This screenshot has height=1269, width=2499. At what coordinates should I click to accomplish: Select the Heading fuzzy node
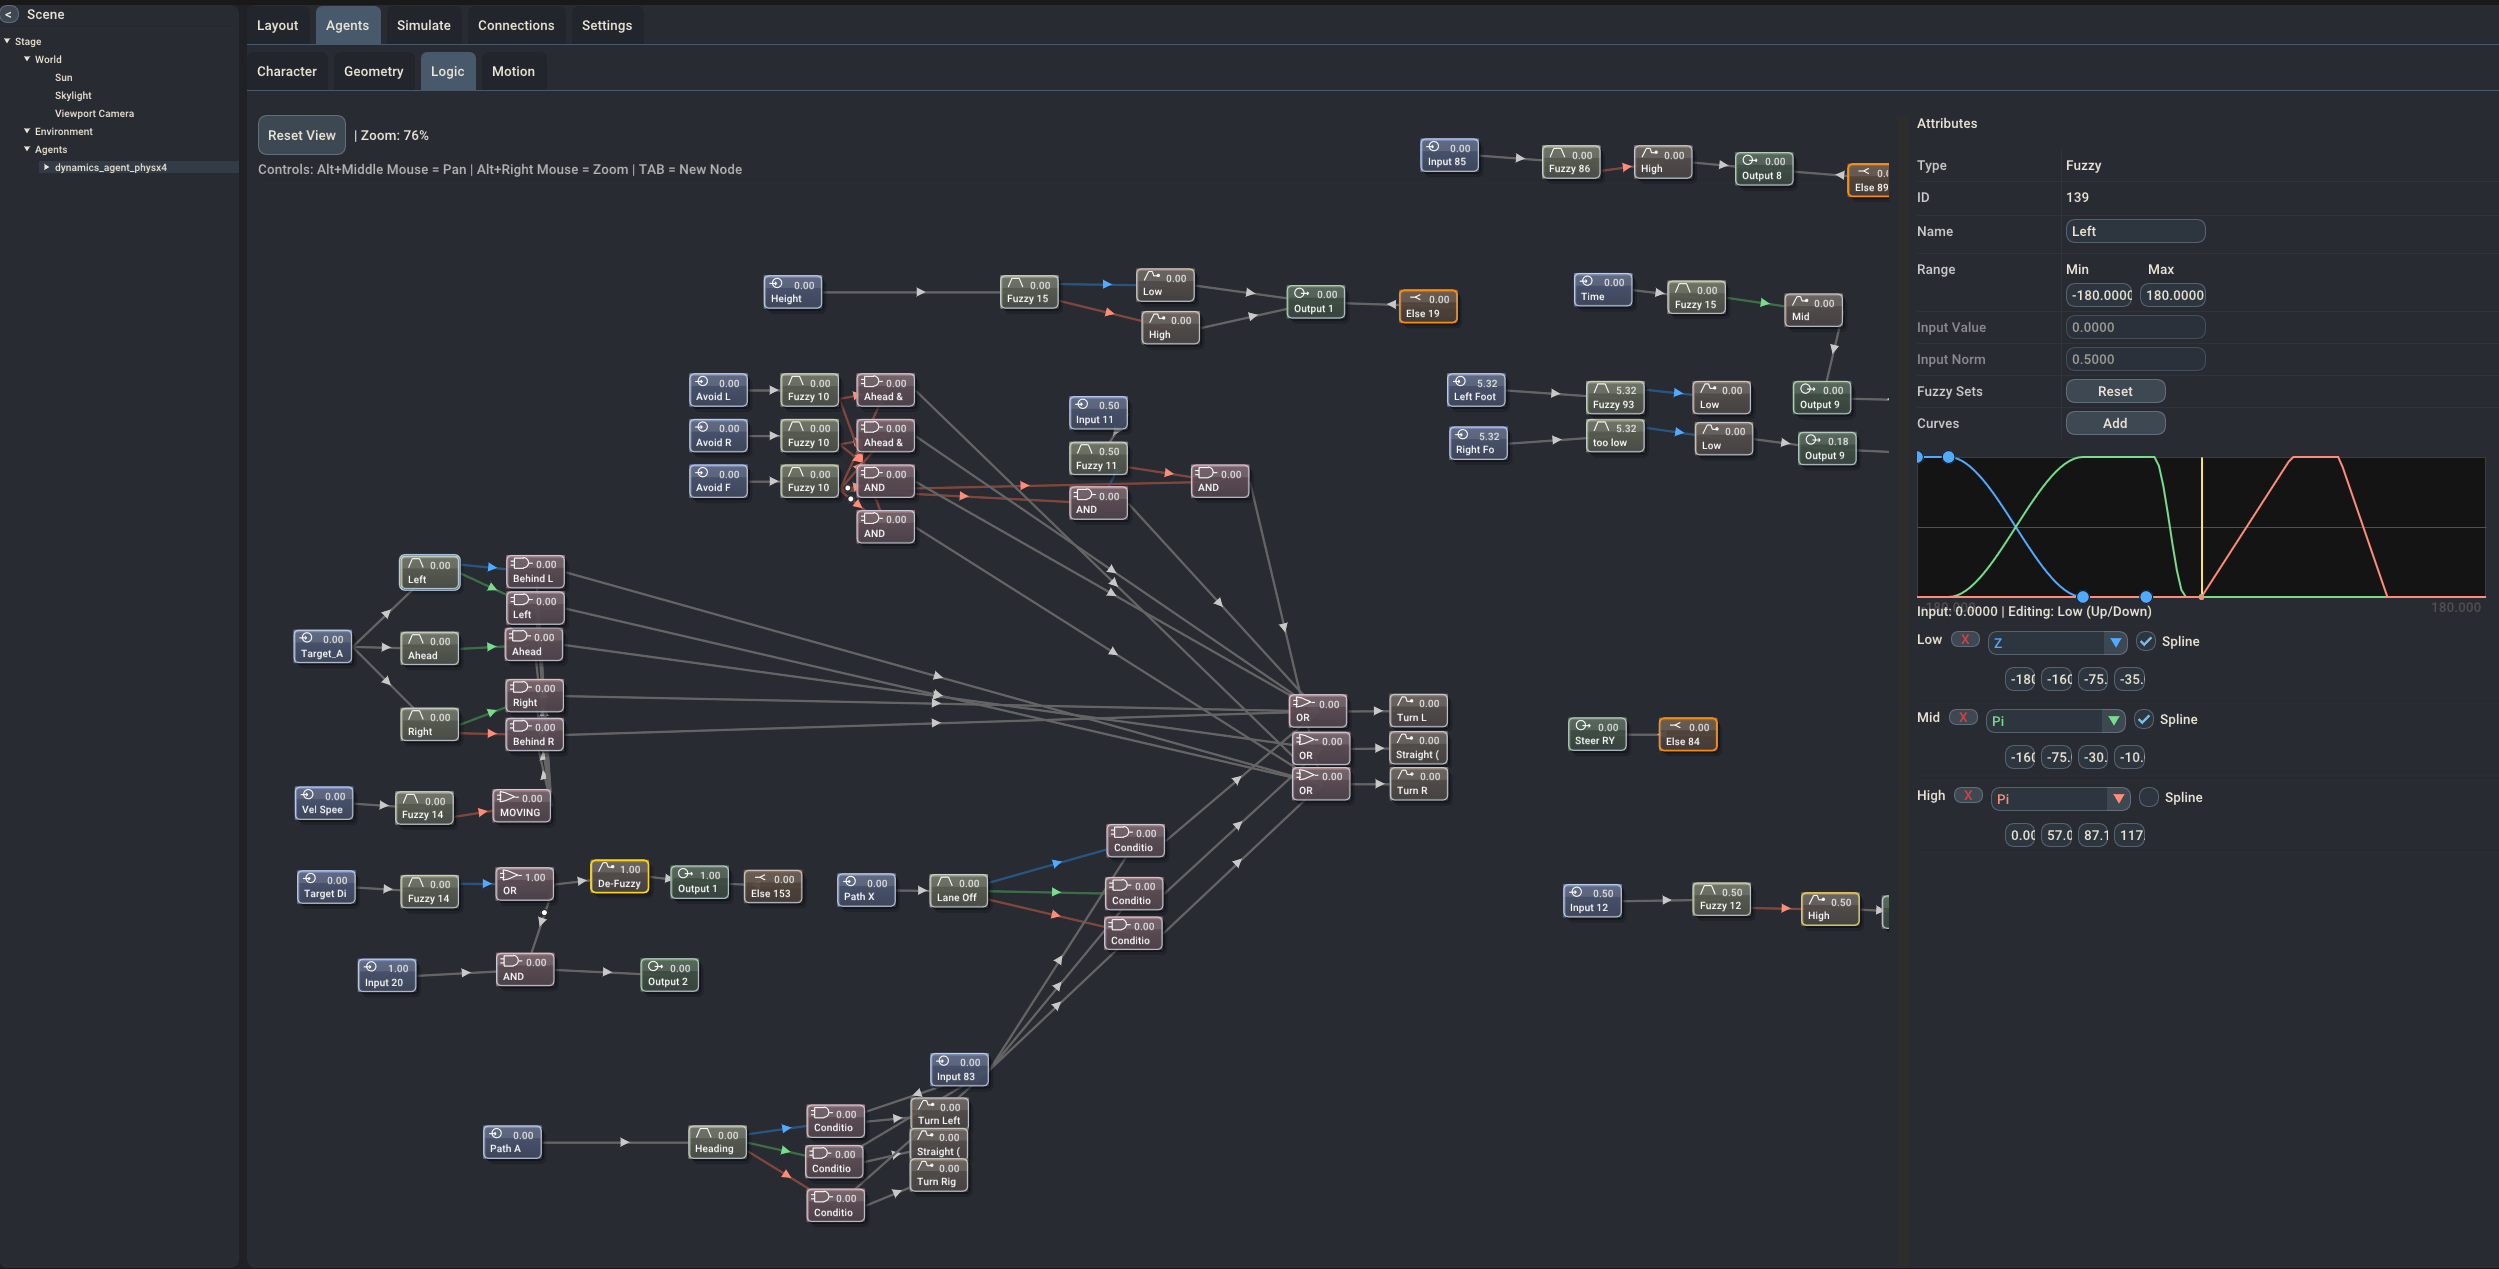716,1142
